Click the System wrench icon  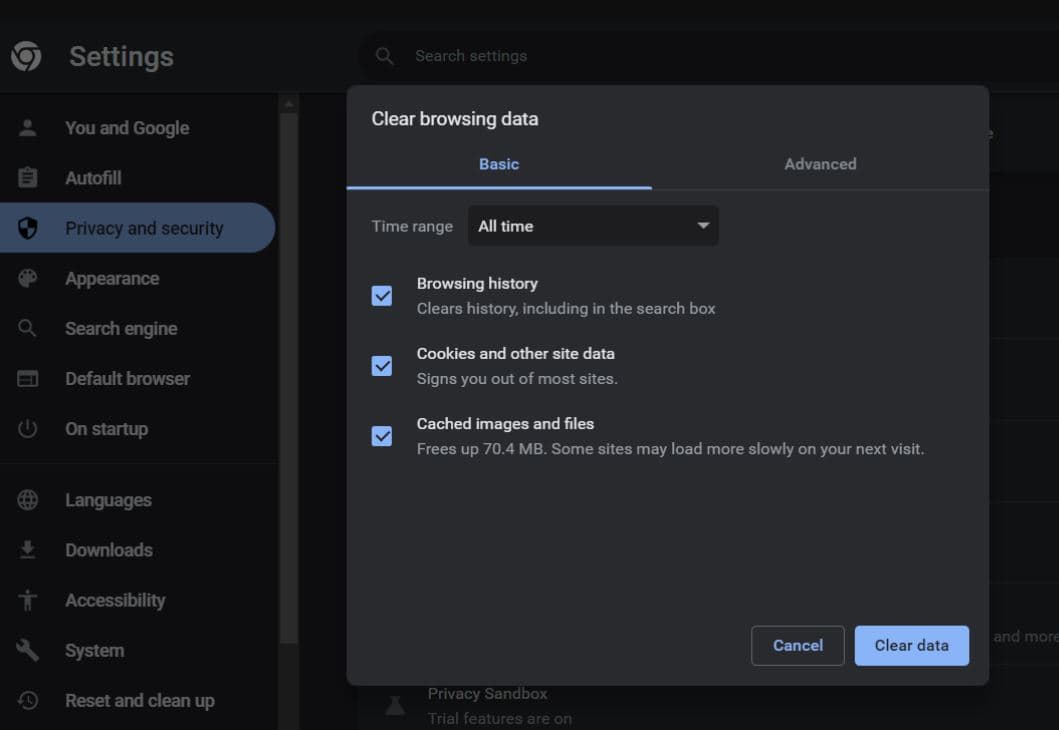click(x=28, y=650)
